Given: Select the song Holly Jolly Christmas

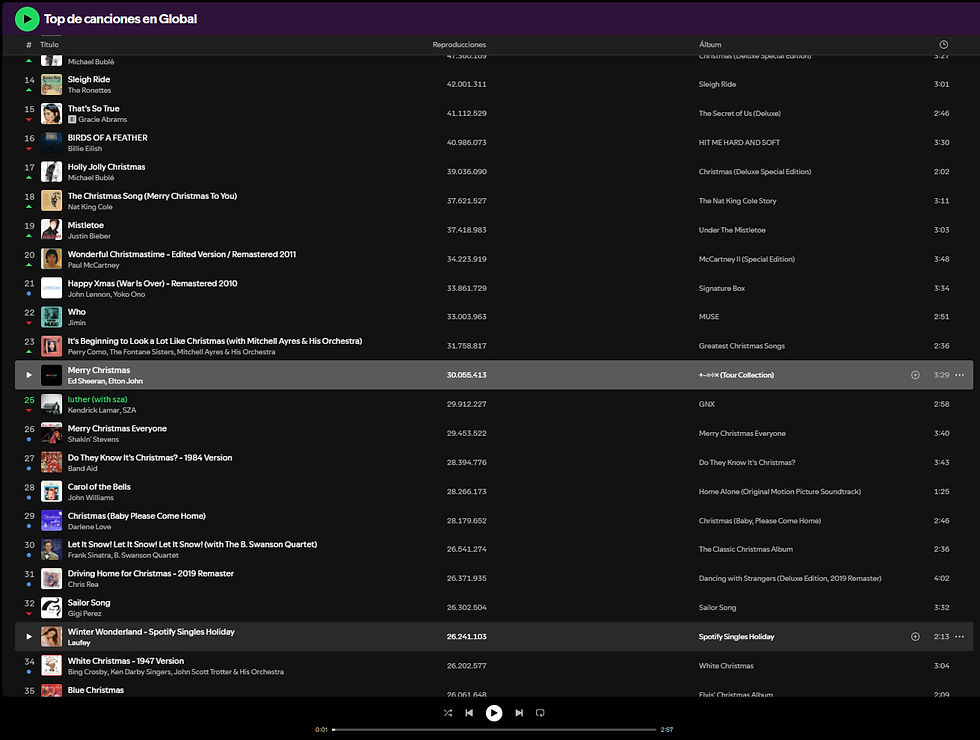Looking at the screenshot, I should click(106, 167).
